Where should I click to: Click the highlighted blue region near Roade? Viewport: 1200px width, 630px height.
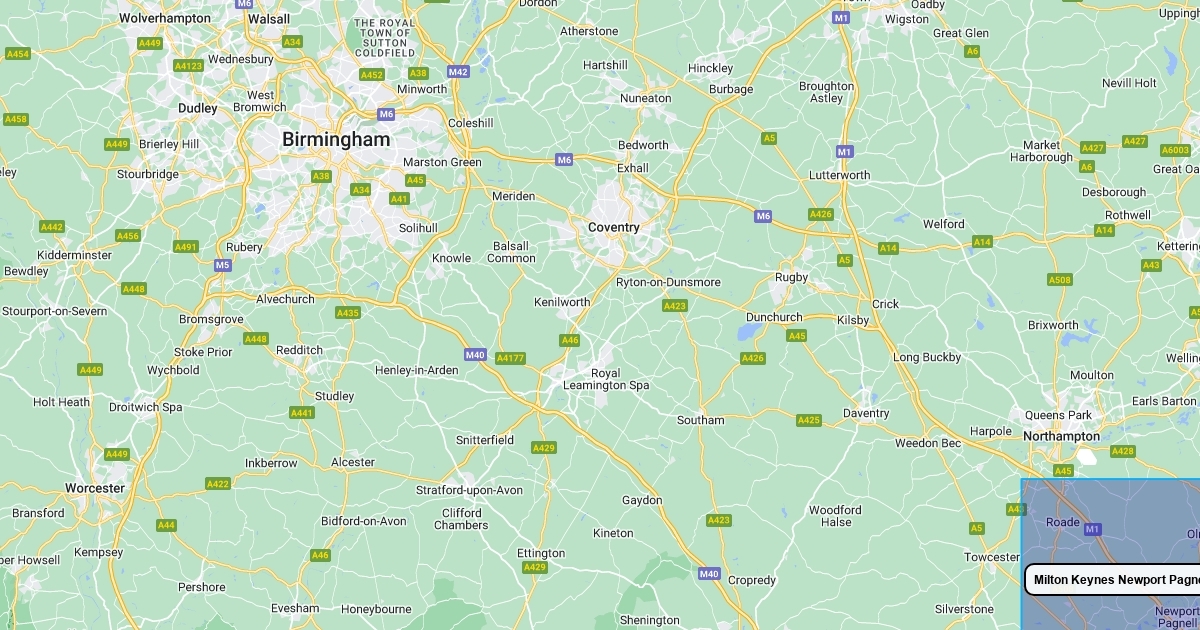tap(1110, 554)
